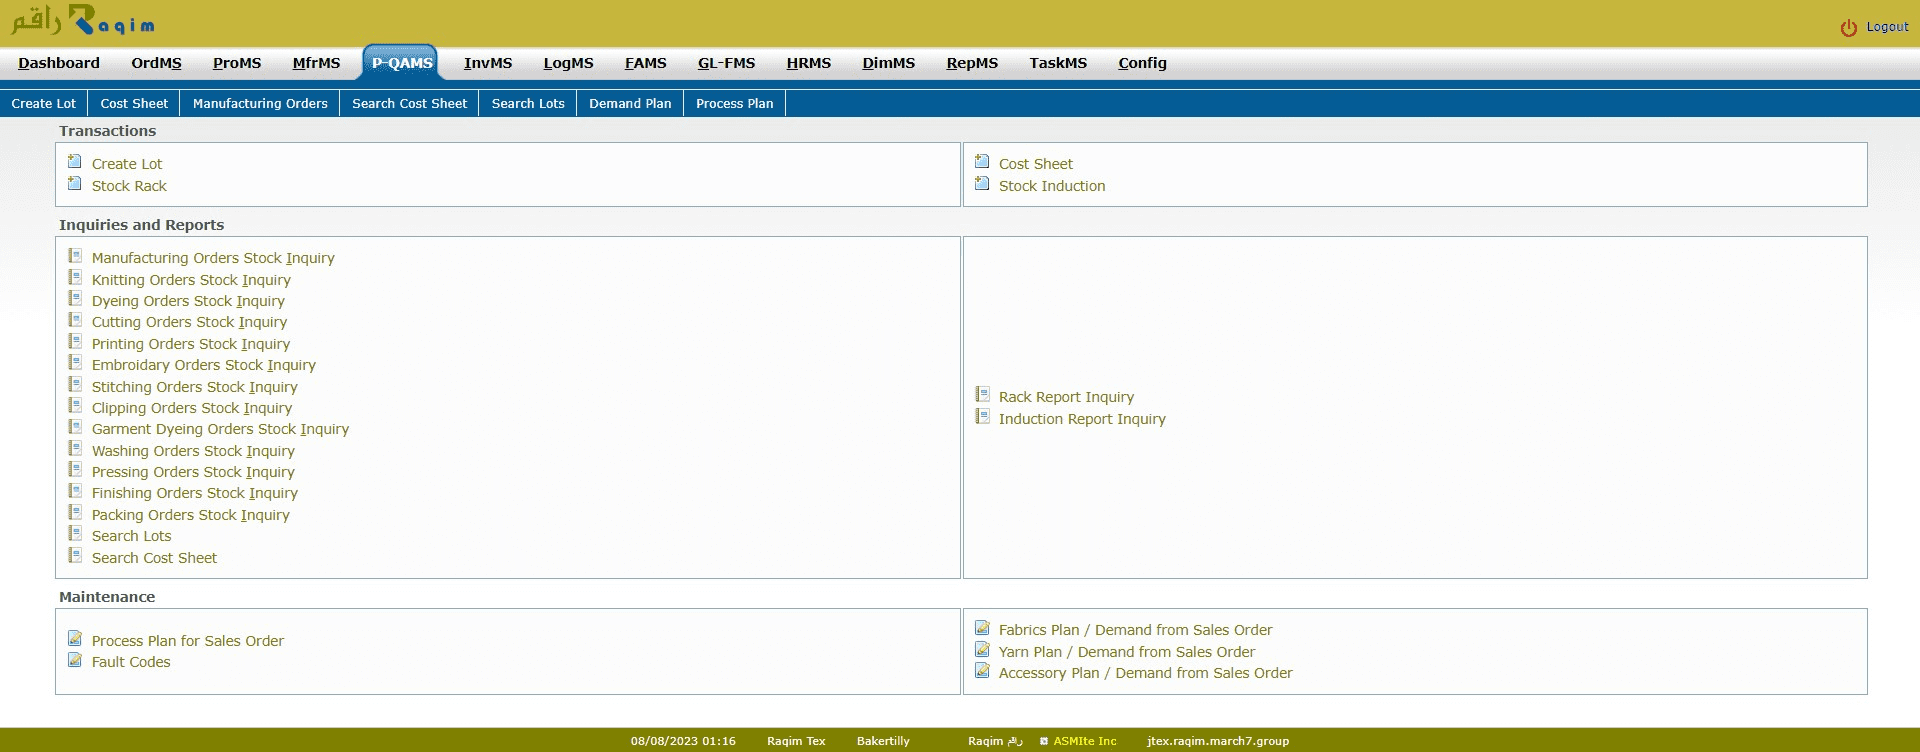Screen dimensions: 1920x752
Task: Click the document icon beside Create Lot
Action: tap(75, 162)
